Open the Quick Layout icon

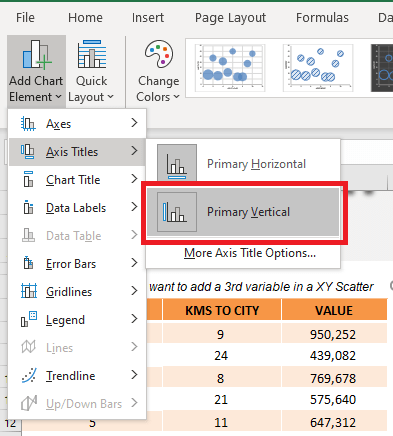click(x=92, y=54)
